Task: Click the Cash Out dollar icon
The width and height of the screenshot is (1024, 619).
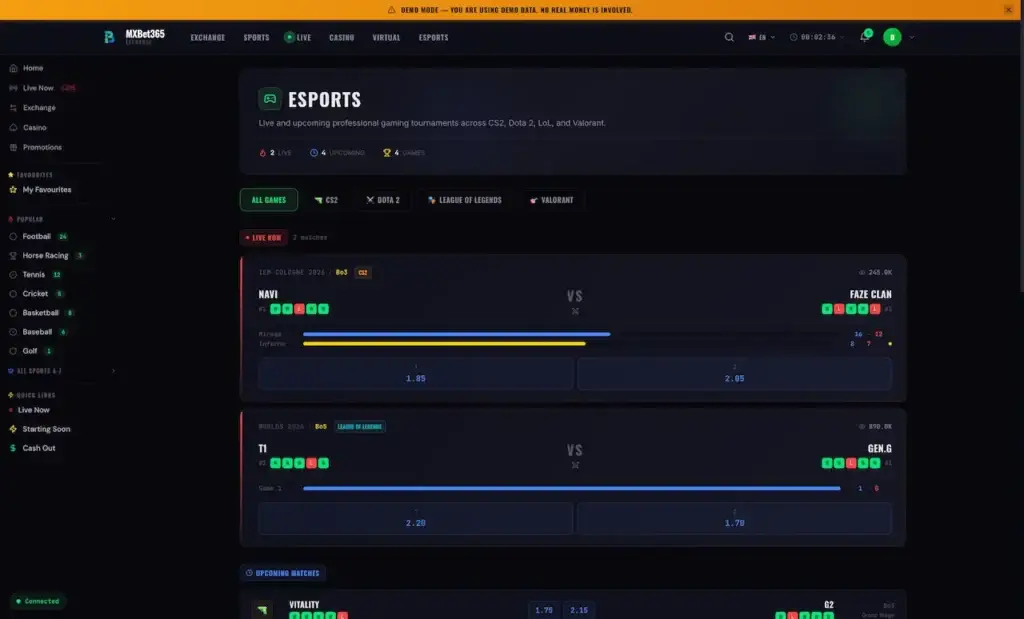Action: (x=13, y=448)
